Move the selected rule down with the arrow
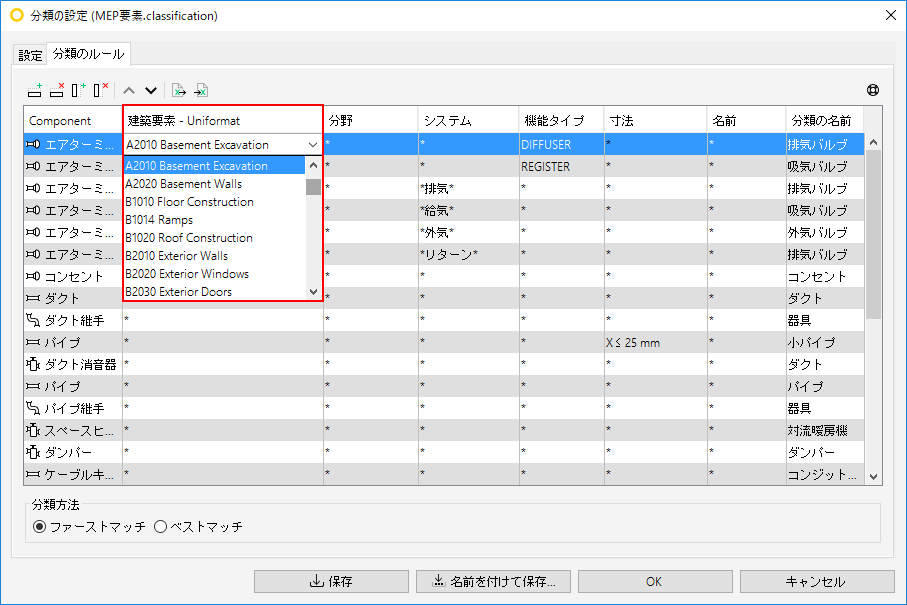907x605 pixels. click(x=151, y=90)
